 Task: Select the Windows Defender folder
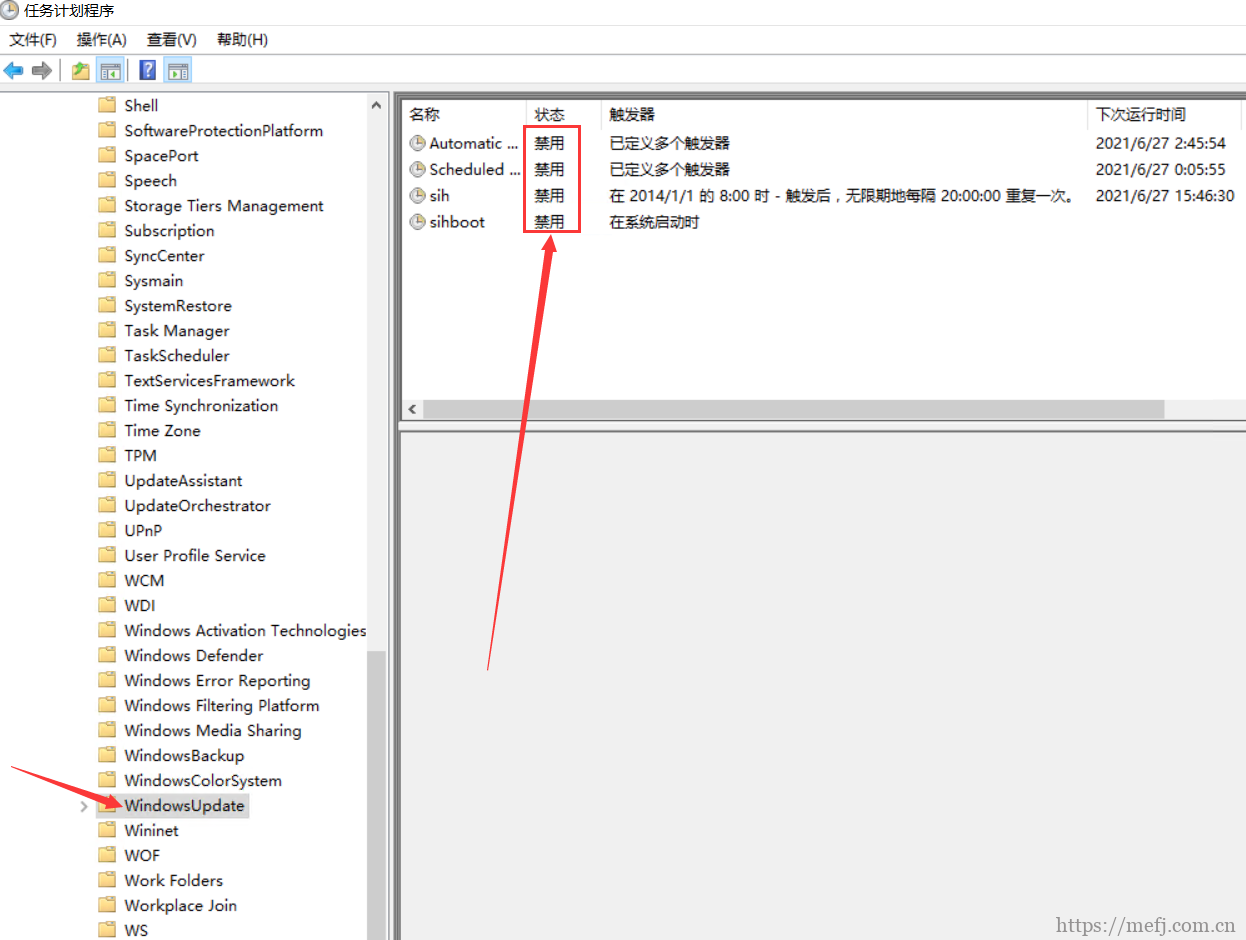[x=194, y=655]
